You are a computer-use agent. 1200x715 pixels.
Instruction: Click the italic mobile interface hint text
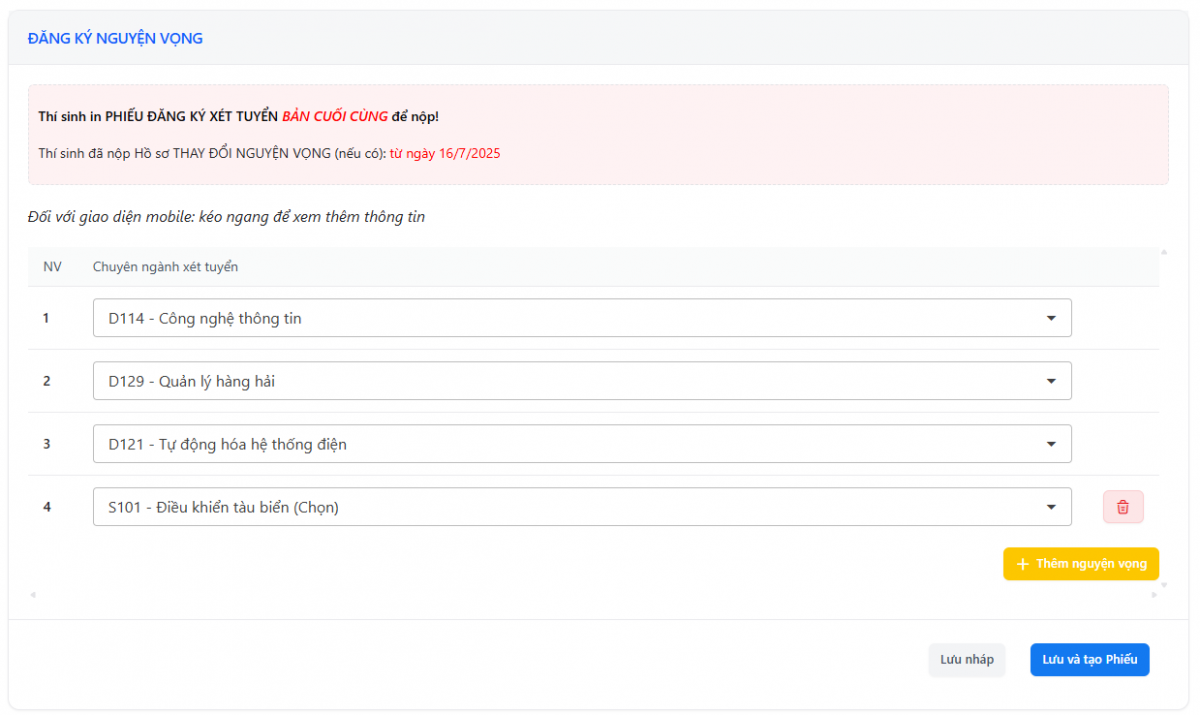(227, 217)
